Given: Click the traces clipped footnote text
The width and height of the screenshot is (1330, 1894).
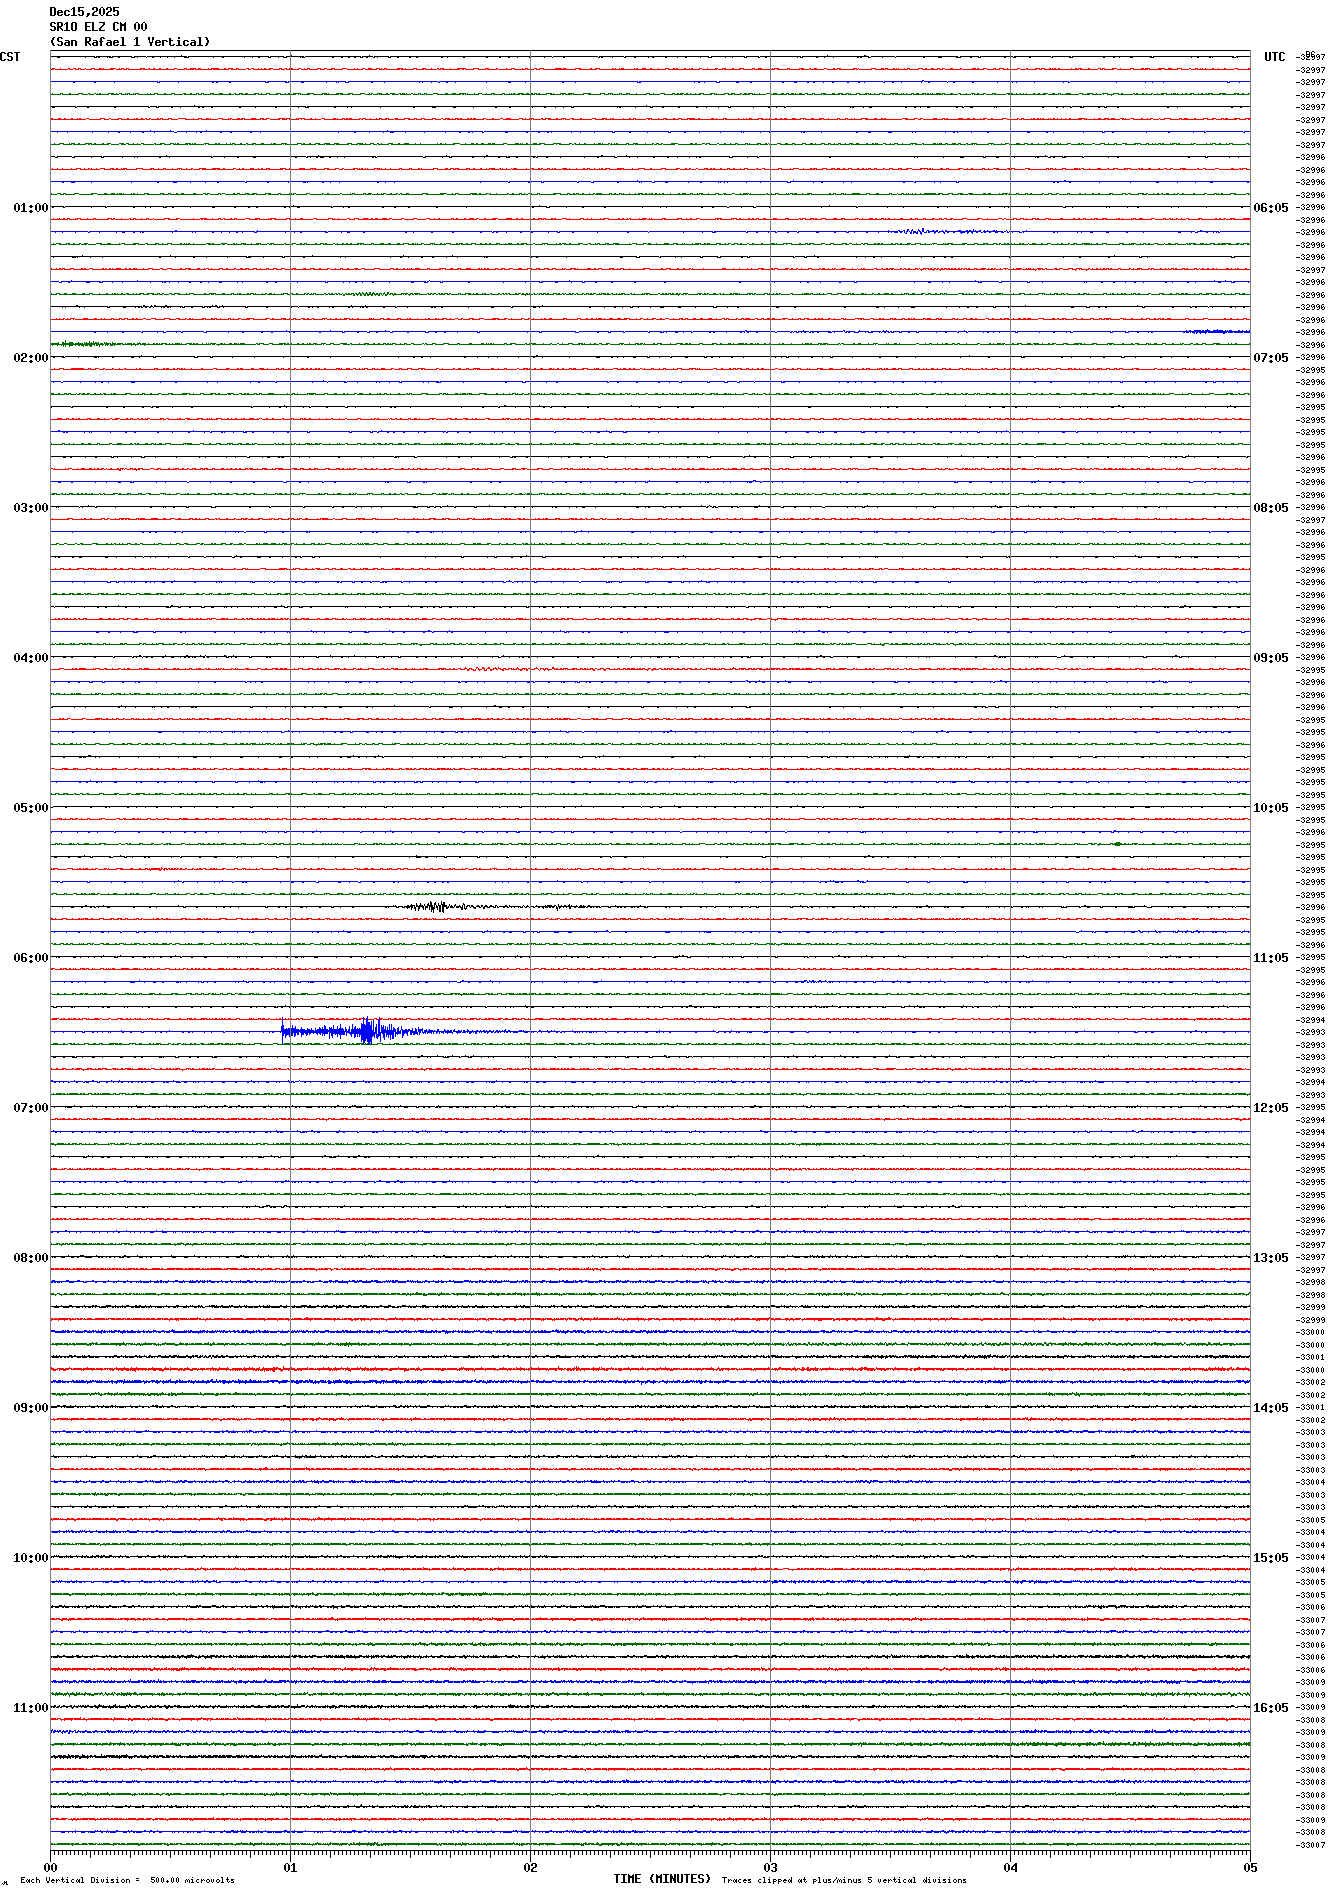Looking at the screenshot, I should (844, 1881).
